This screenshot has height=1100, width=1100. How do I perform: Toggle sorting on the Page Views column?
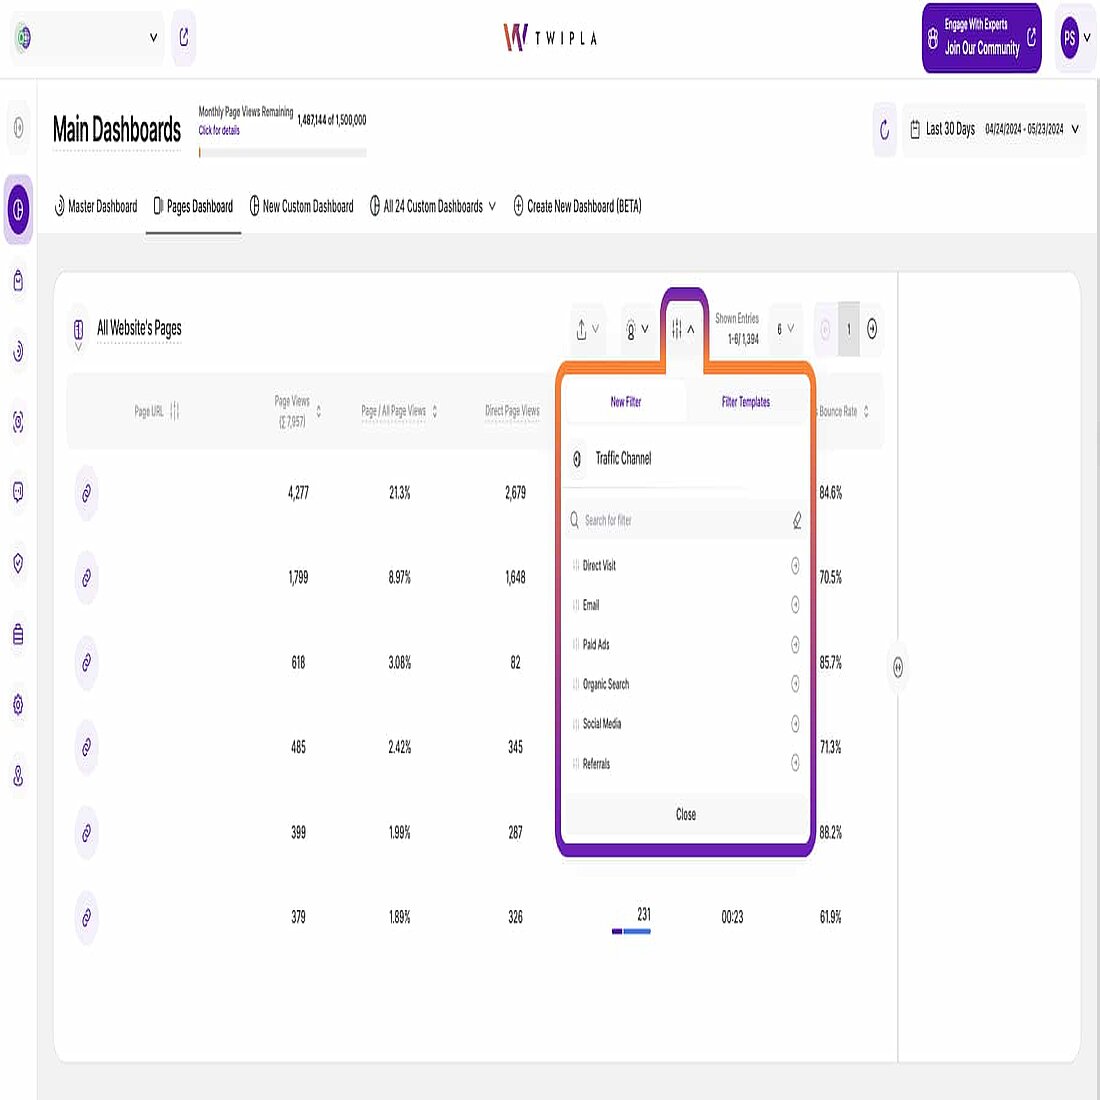tap(320, 411)
